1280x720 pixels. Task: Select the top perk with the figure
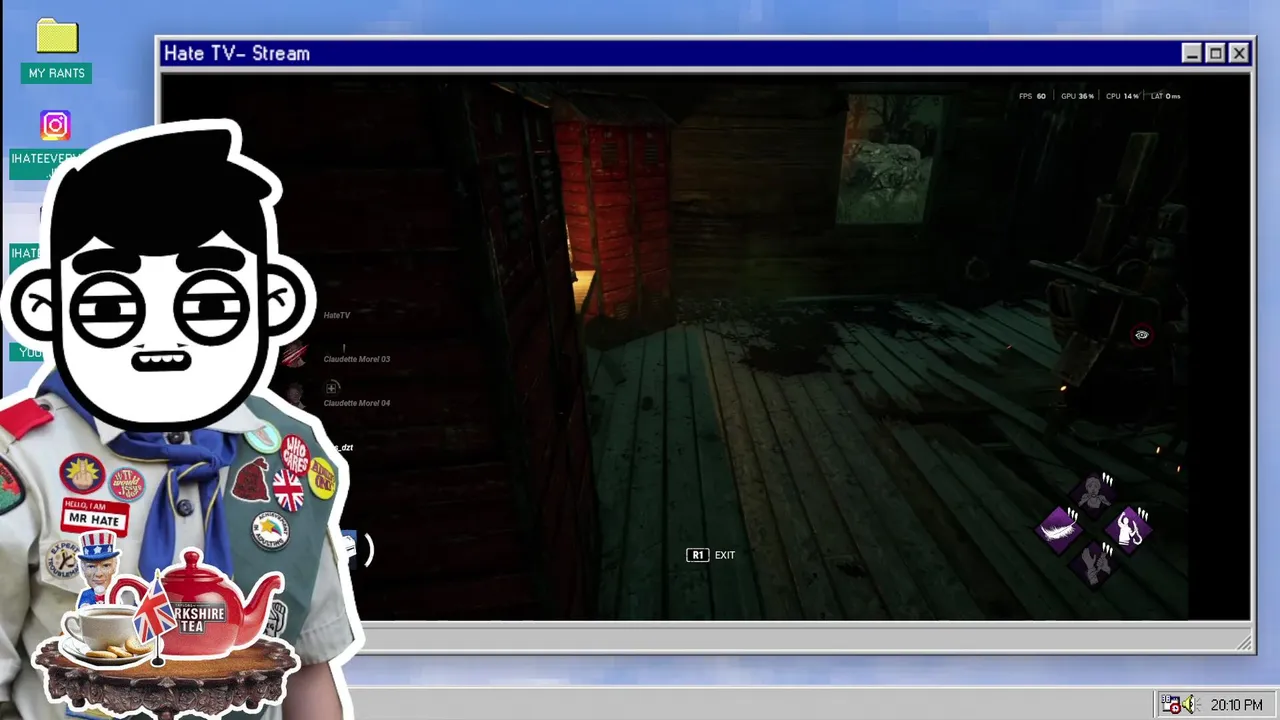click(1094, 494)
